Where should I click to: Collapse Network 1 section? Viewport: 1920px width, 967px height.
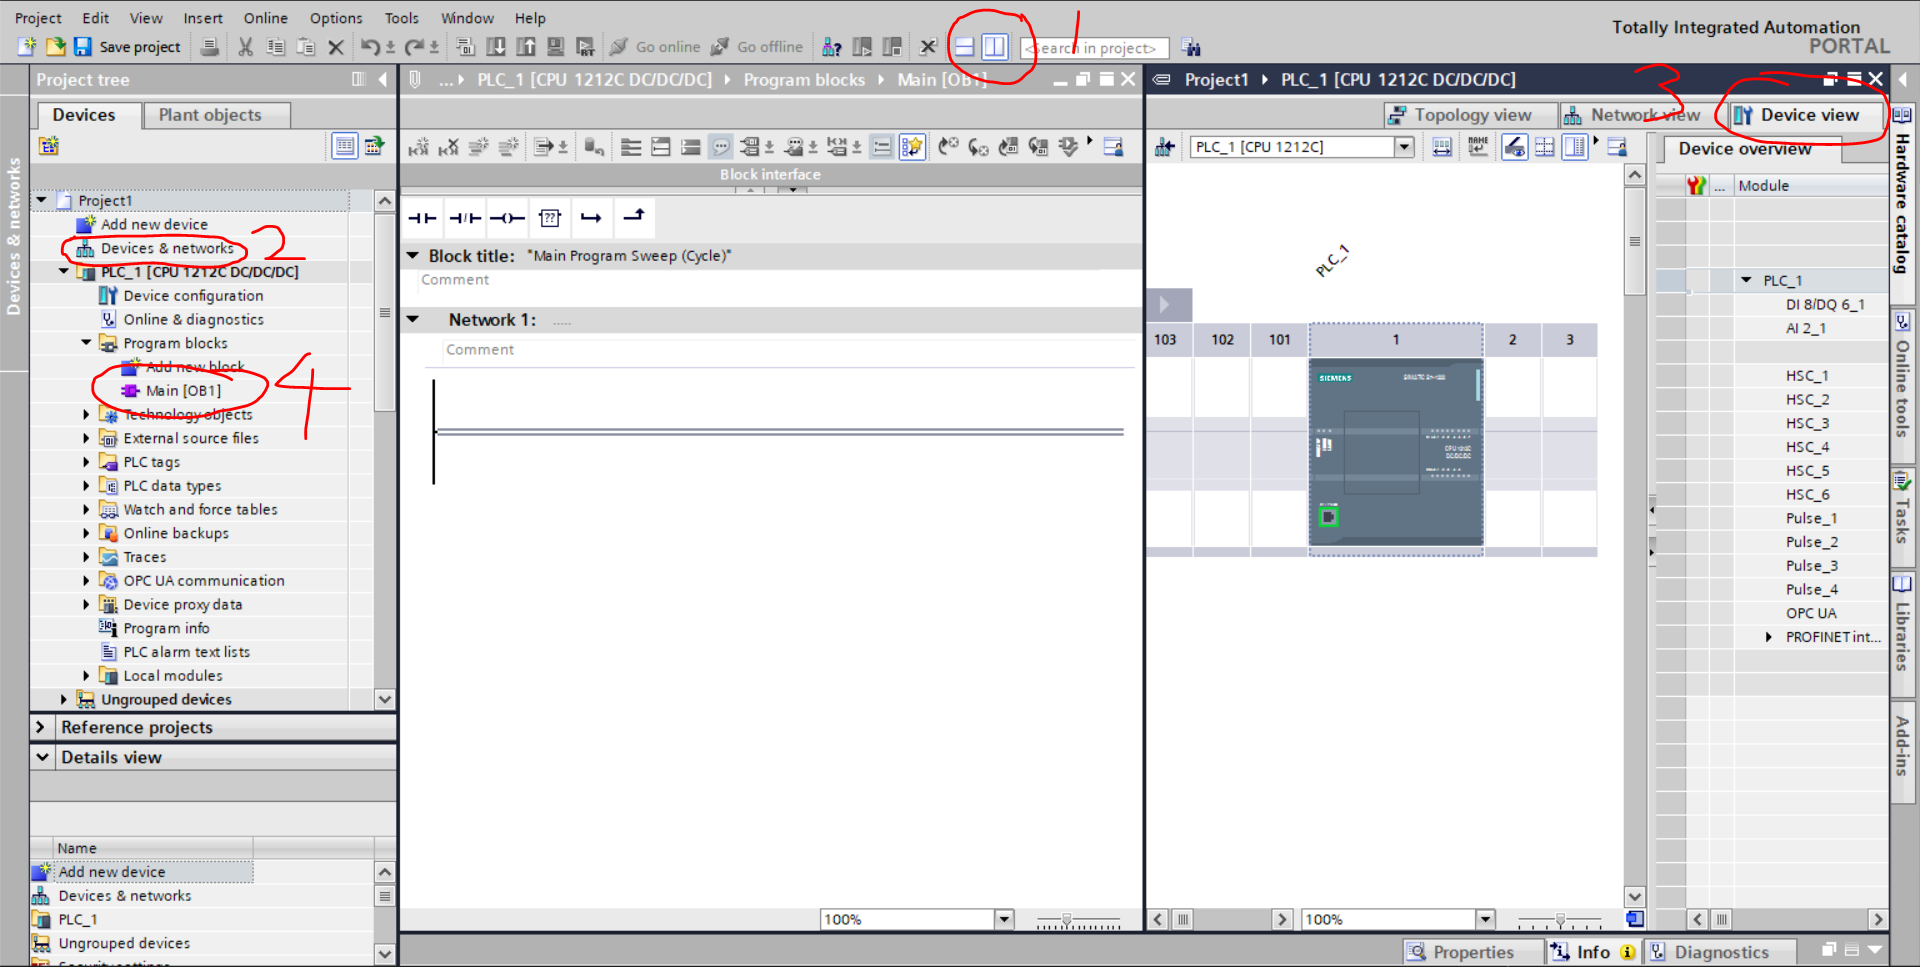click(x=412, y=320)
